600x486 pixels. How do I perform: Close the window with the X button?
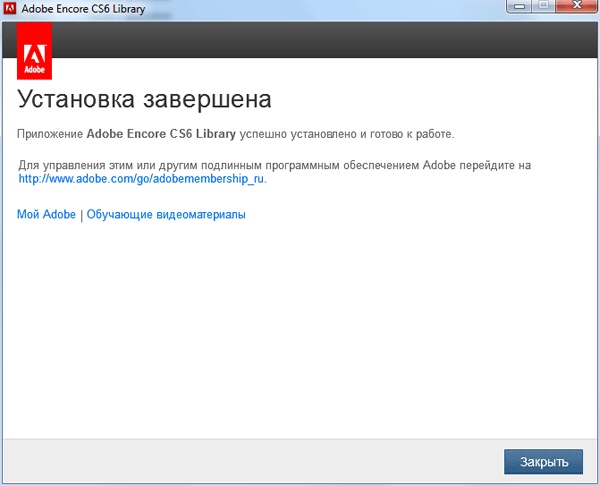tap(577, 6)
